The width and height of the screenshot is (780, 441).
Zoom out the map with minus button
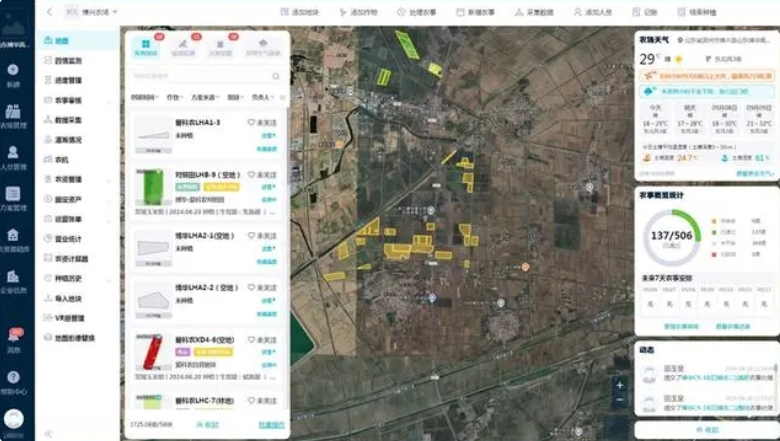pyautogui.click(x=619, y=399)
